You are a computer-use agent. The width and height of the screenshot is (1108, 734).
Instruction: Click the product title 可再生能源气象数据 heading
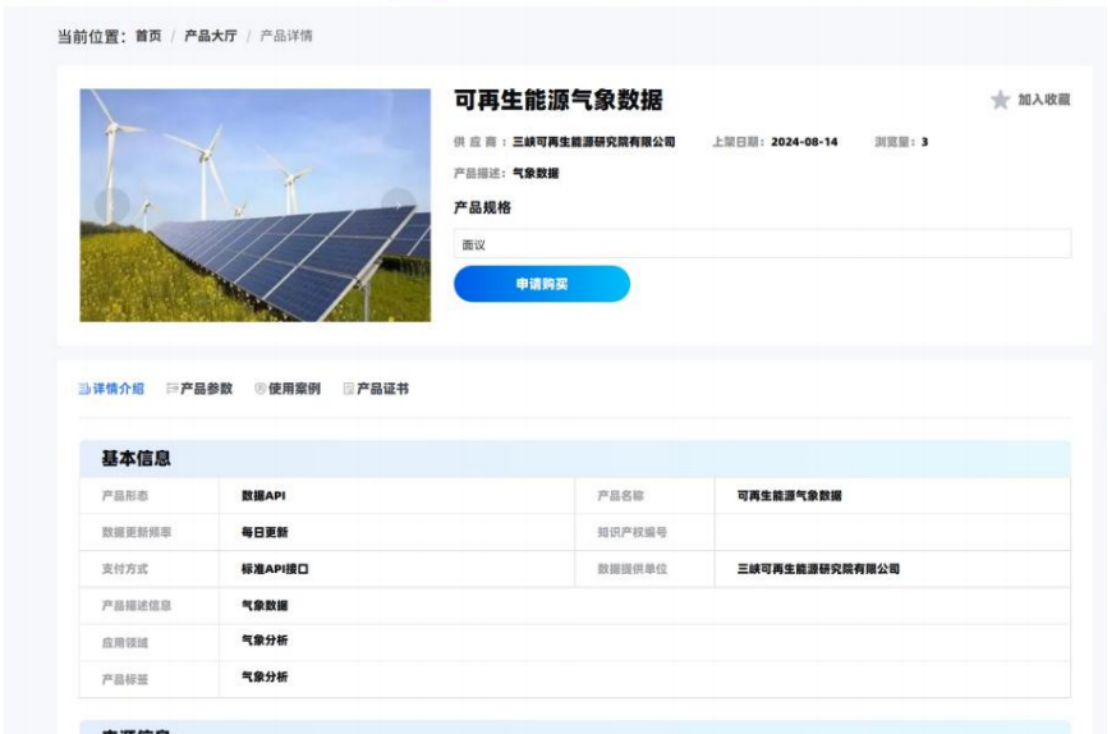tap(558, 101)
